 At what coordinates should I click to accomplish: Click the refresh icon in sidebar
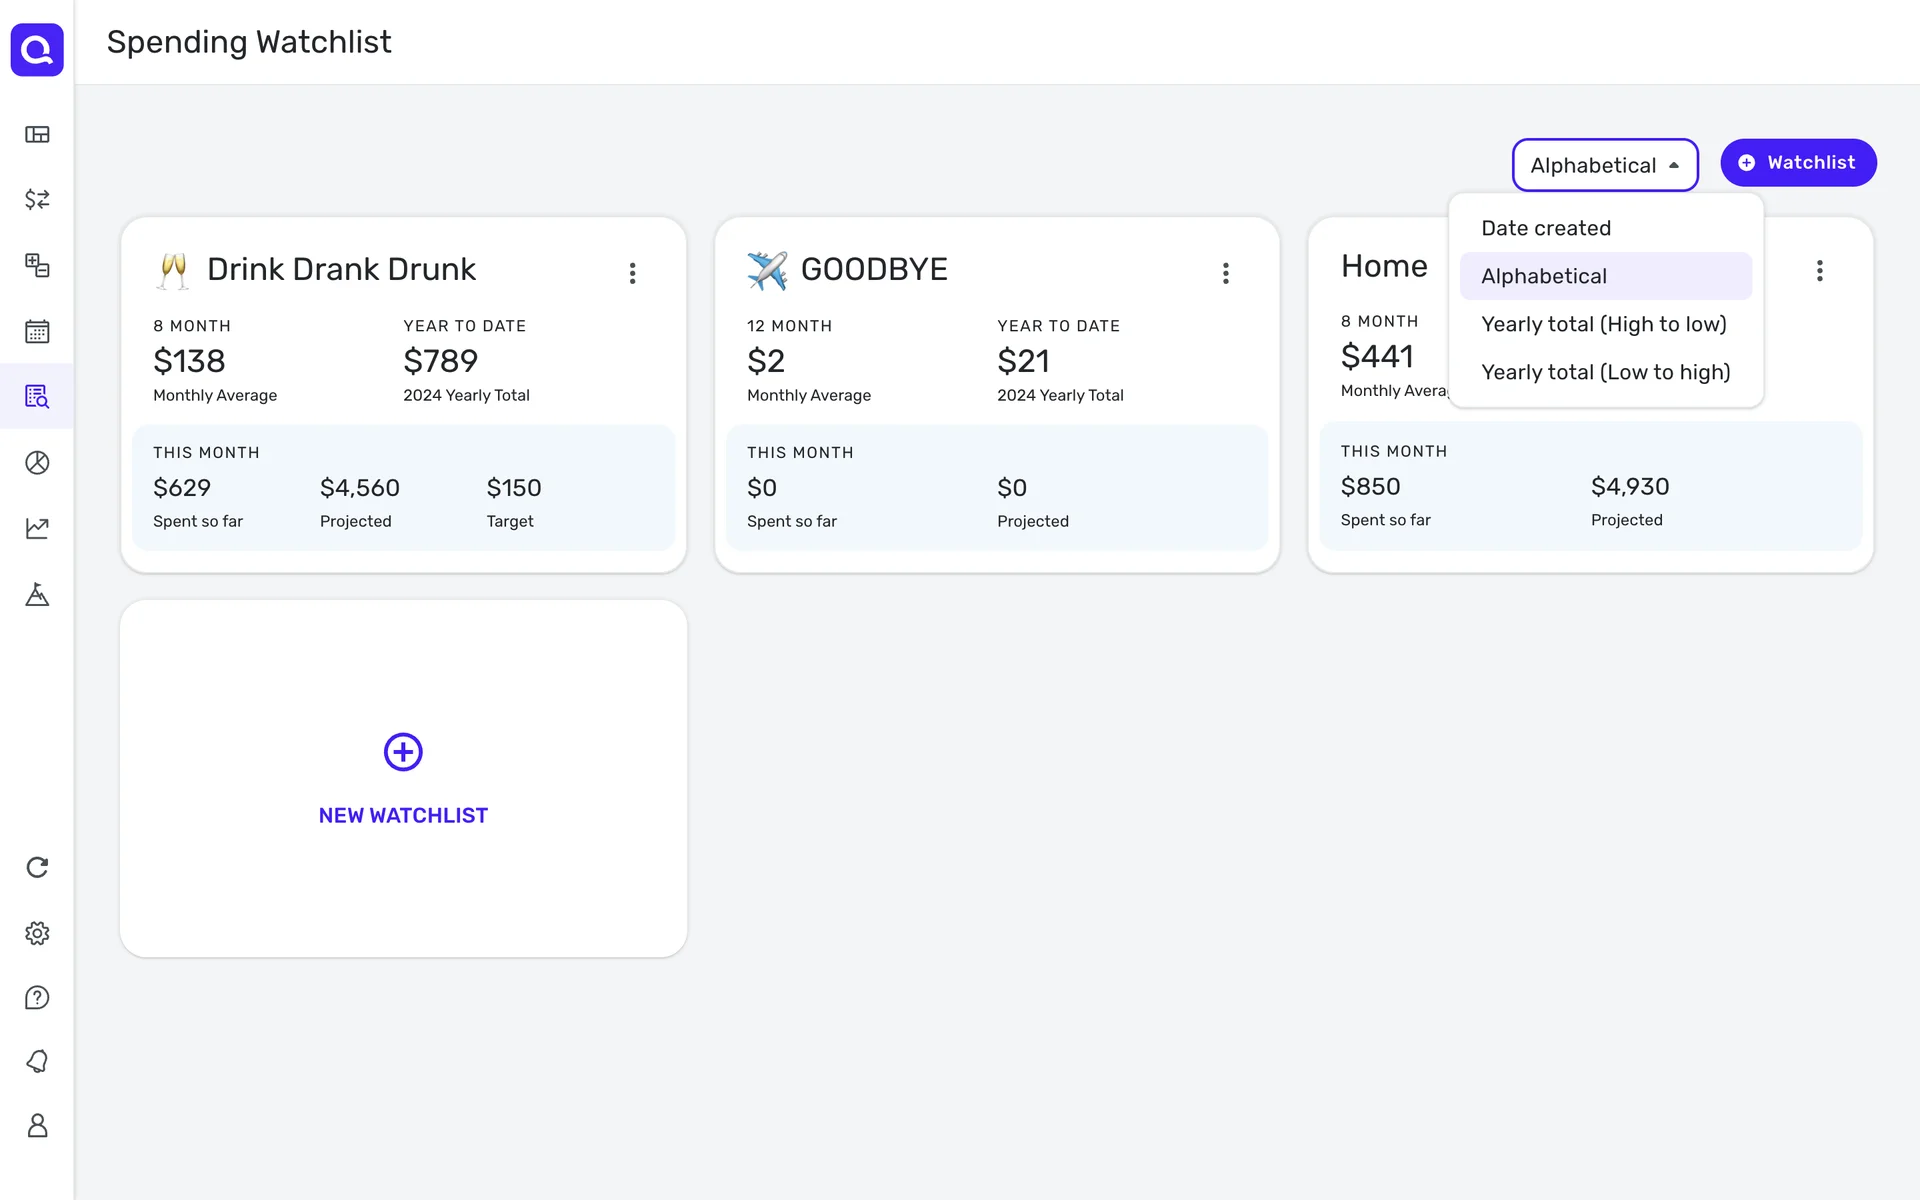coord(37,867)
